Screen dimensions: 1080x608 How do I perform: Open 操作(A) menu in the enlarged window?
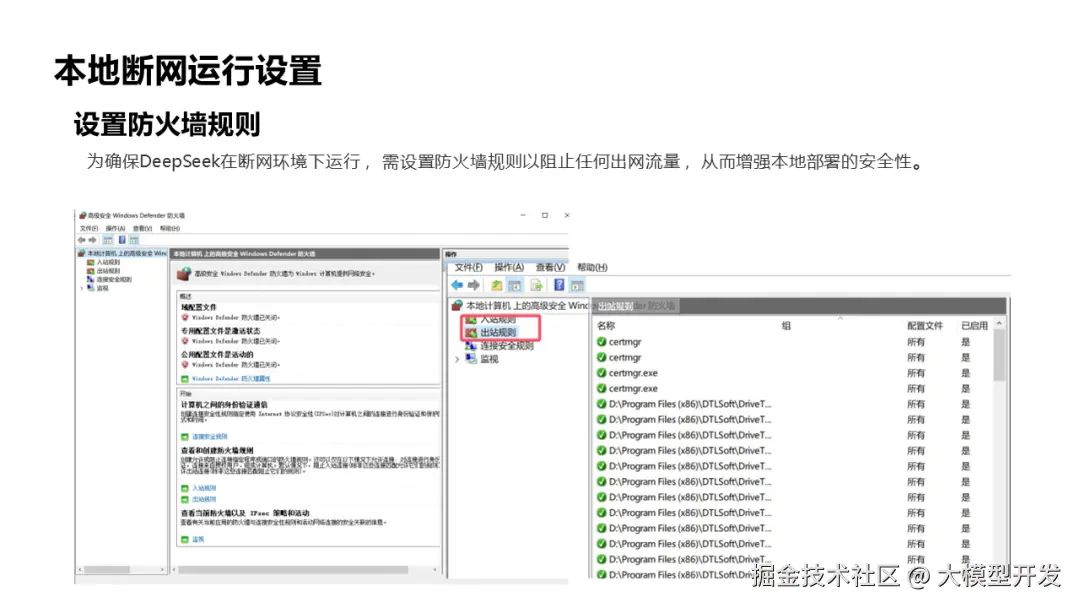[509, 267]
